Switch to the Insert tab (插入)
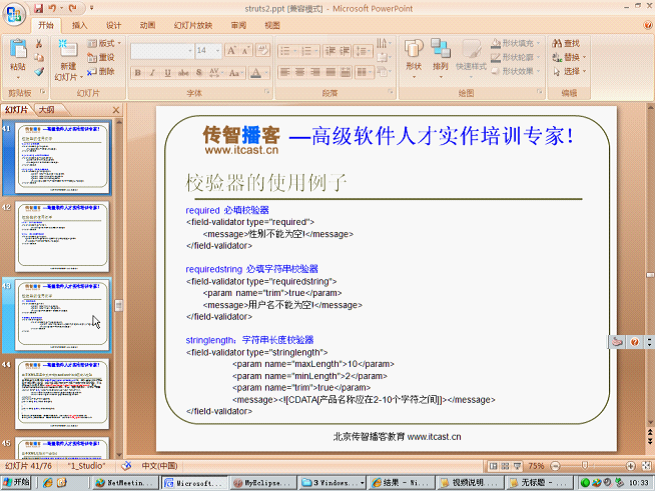The width and height of the screenshot is (655, 491). [79, 25]
